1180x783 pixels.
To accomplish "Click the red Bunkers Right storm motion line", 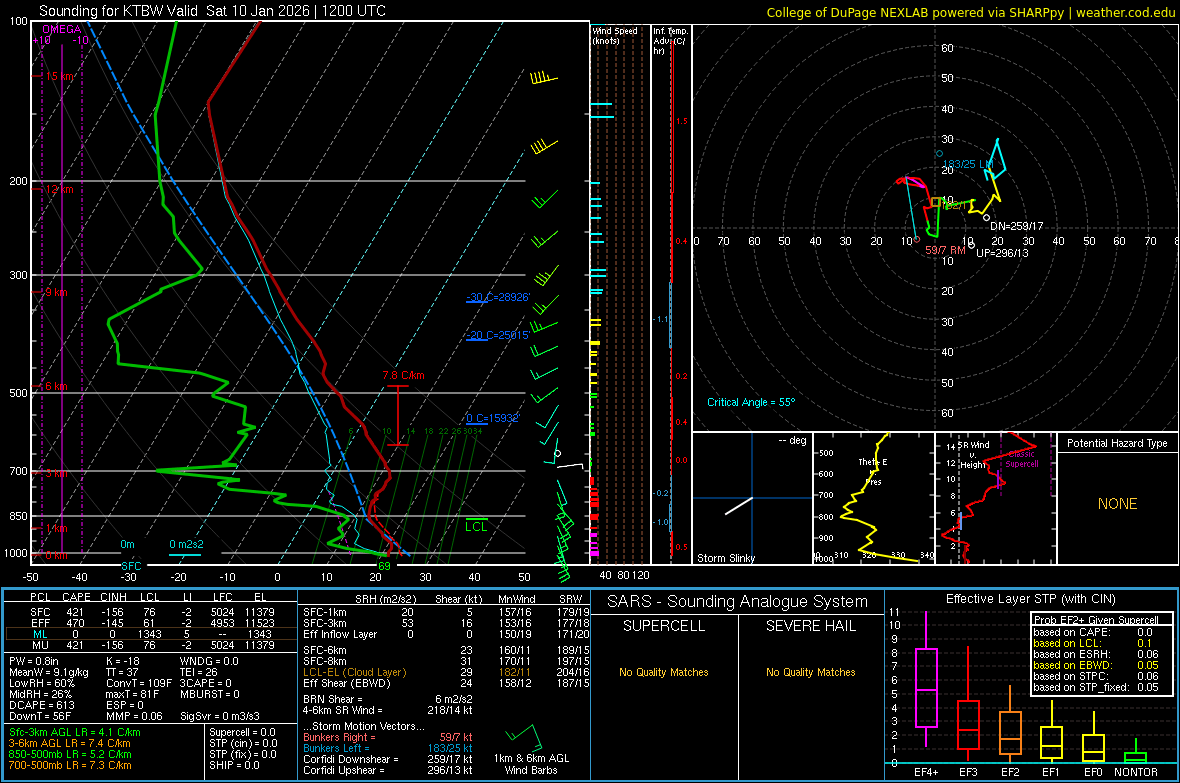I will pyautogui.click(x=388, y=737).
